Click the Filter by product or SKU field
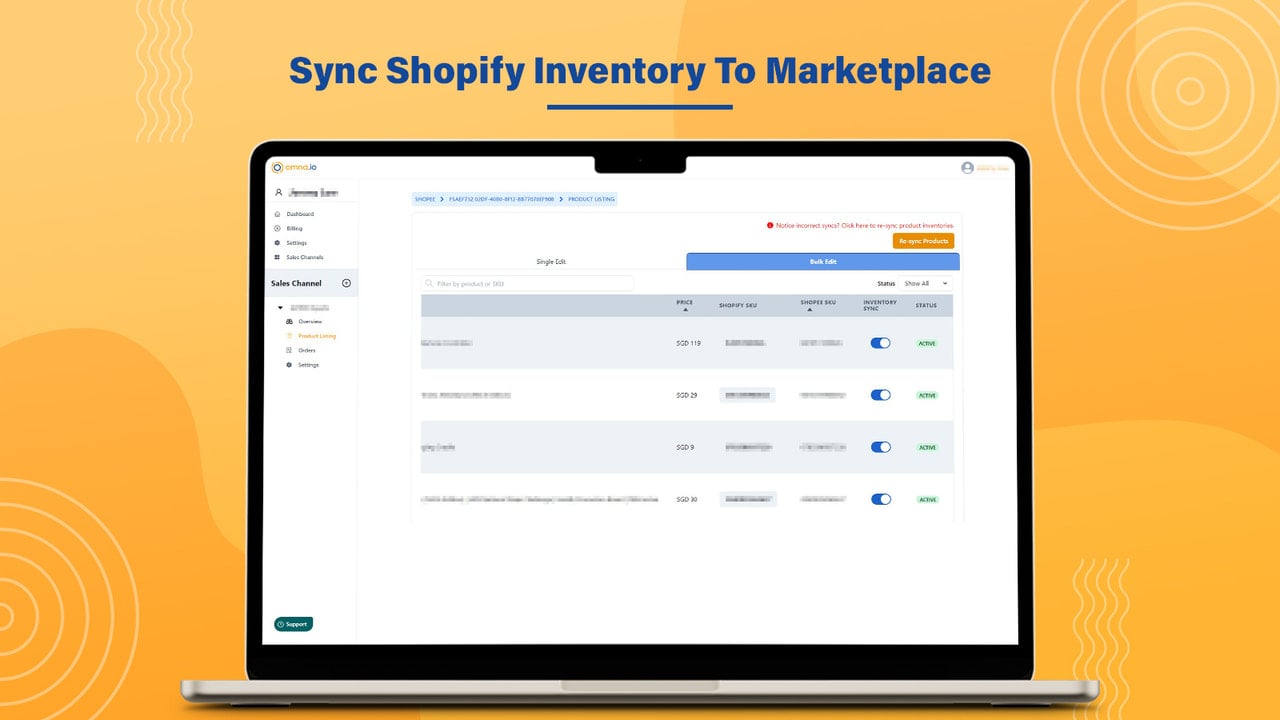1280x720 pixels. point(527,284)
